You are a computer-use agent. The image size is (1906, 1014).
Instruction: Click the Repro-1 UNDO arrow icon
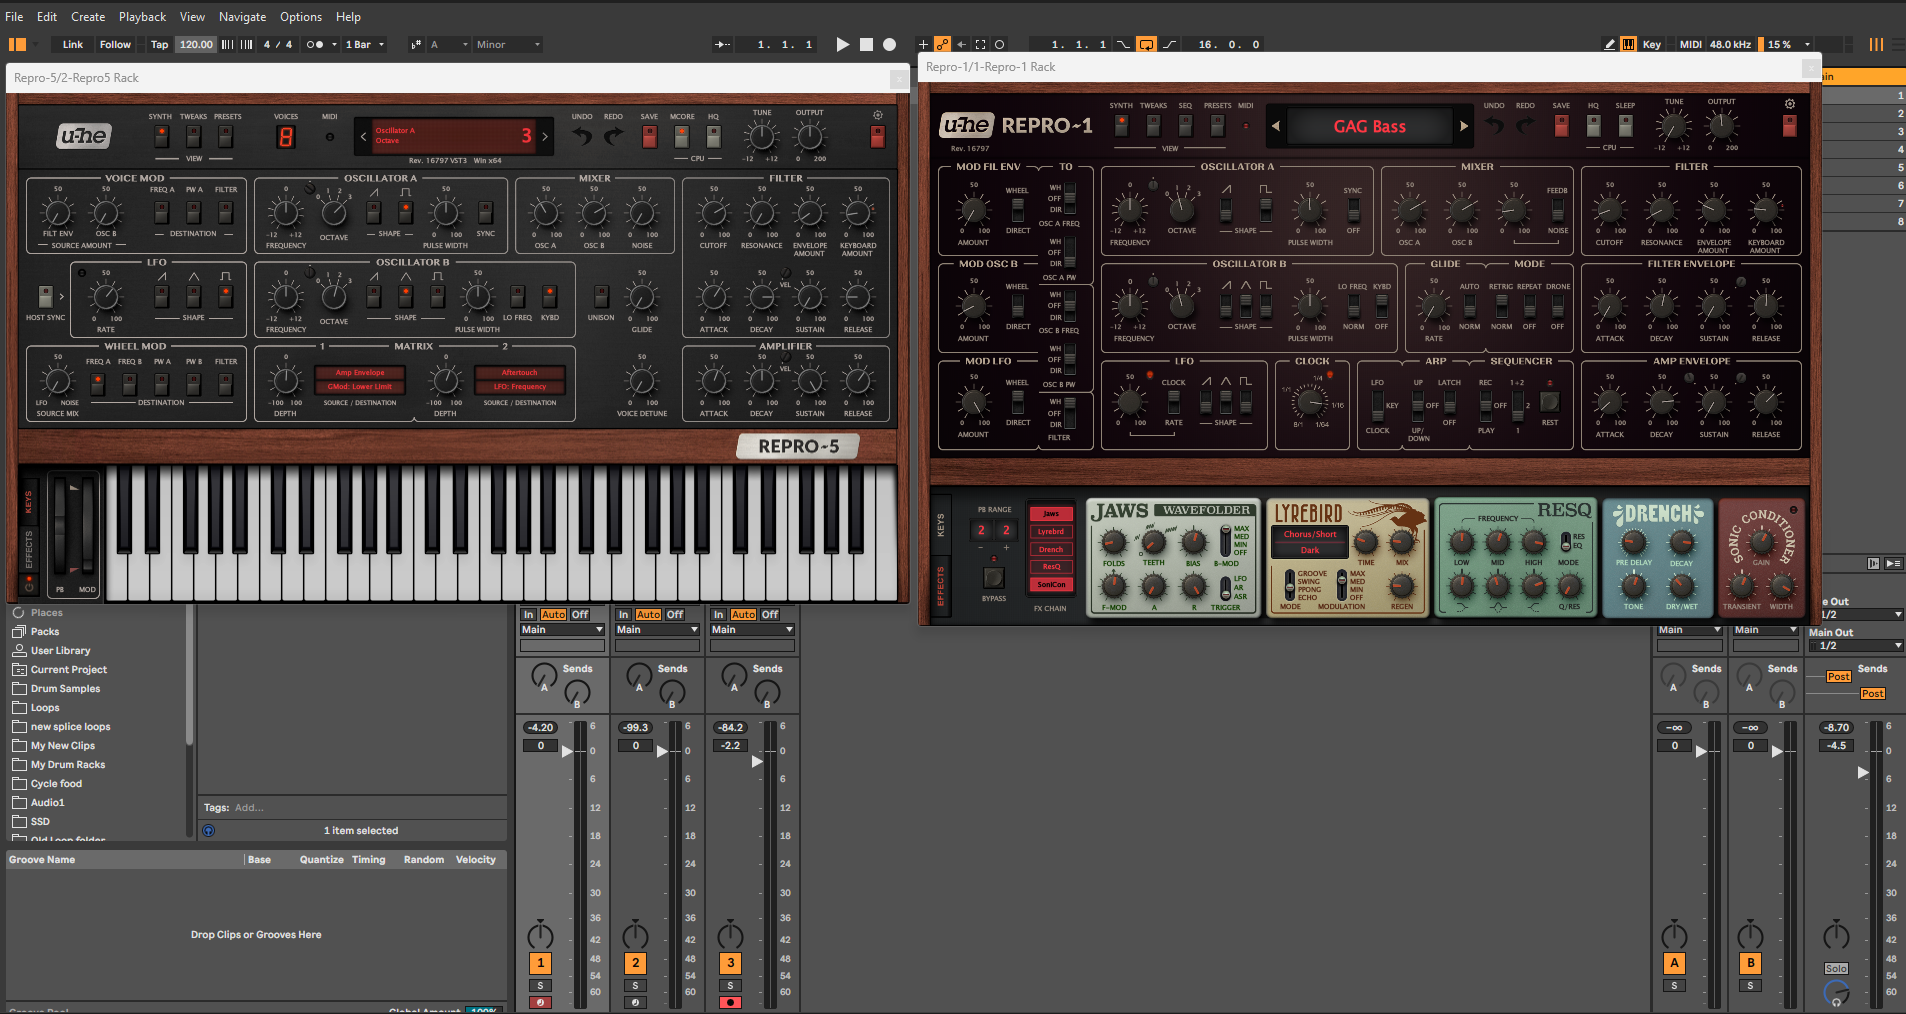1494,125
